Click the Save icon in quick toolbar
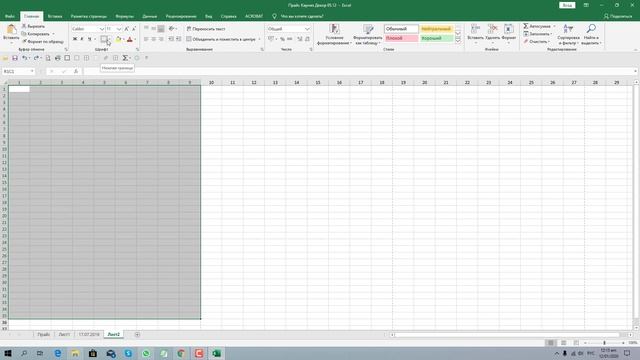The image size is (640, 360). coord(15,58)
